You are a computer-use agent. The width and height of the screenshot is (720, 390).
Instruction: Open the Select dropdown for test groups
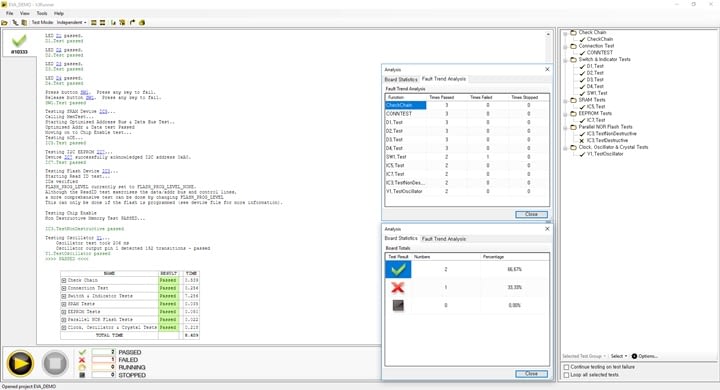coord(619,356)
